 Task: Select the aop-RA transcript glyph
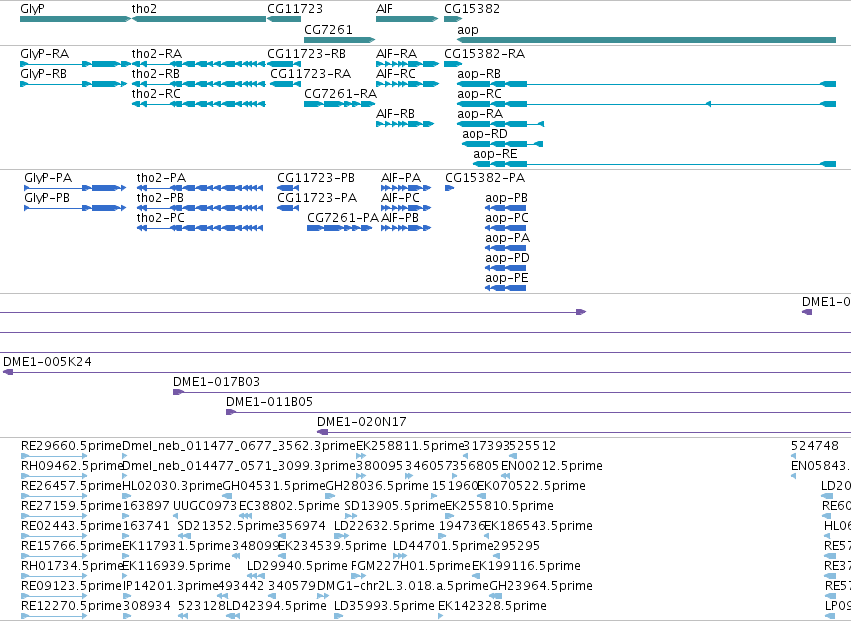pos(500,124)
